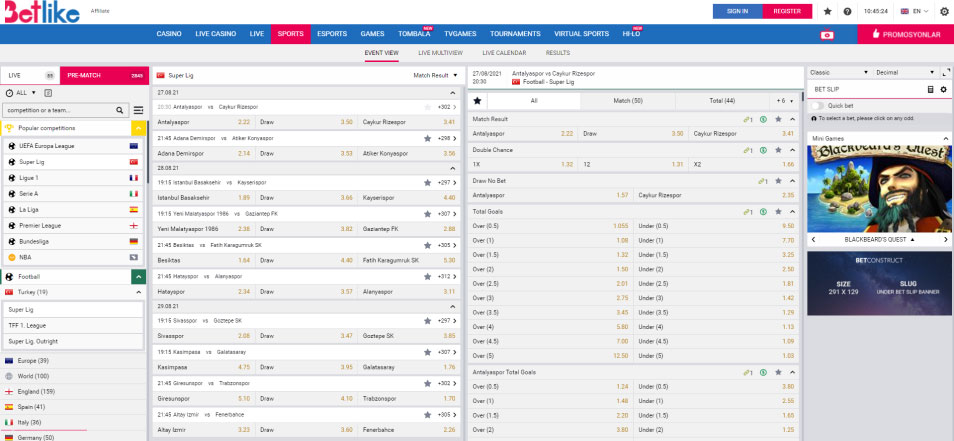The height and width of the screenshot is (441, 954).
Task: Star the Total Goals market
Action: (x=778, y=212)
